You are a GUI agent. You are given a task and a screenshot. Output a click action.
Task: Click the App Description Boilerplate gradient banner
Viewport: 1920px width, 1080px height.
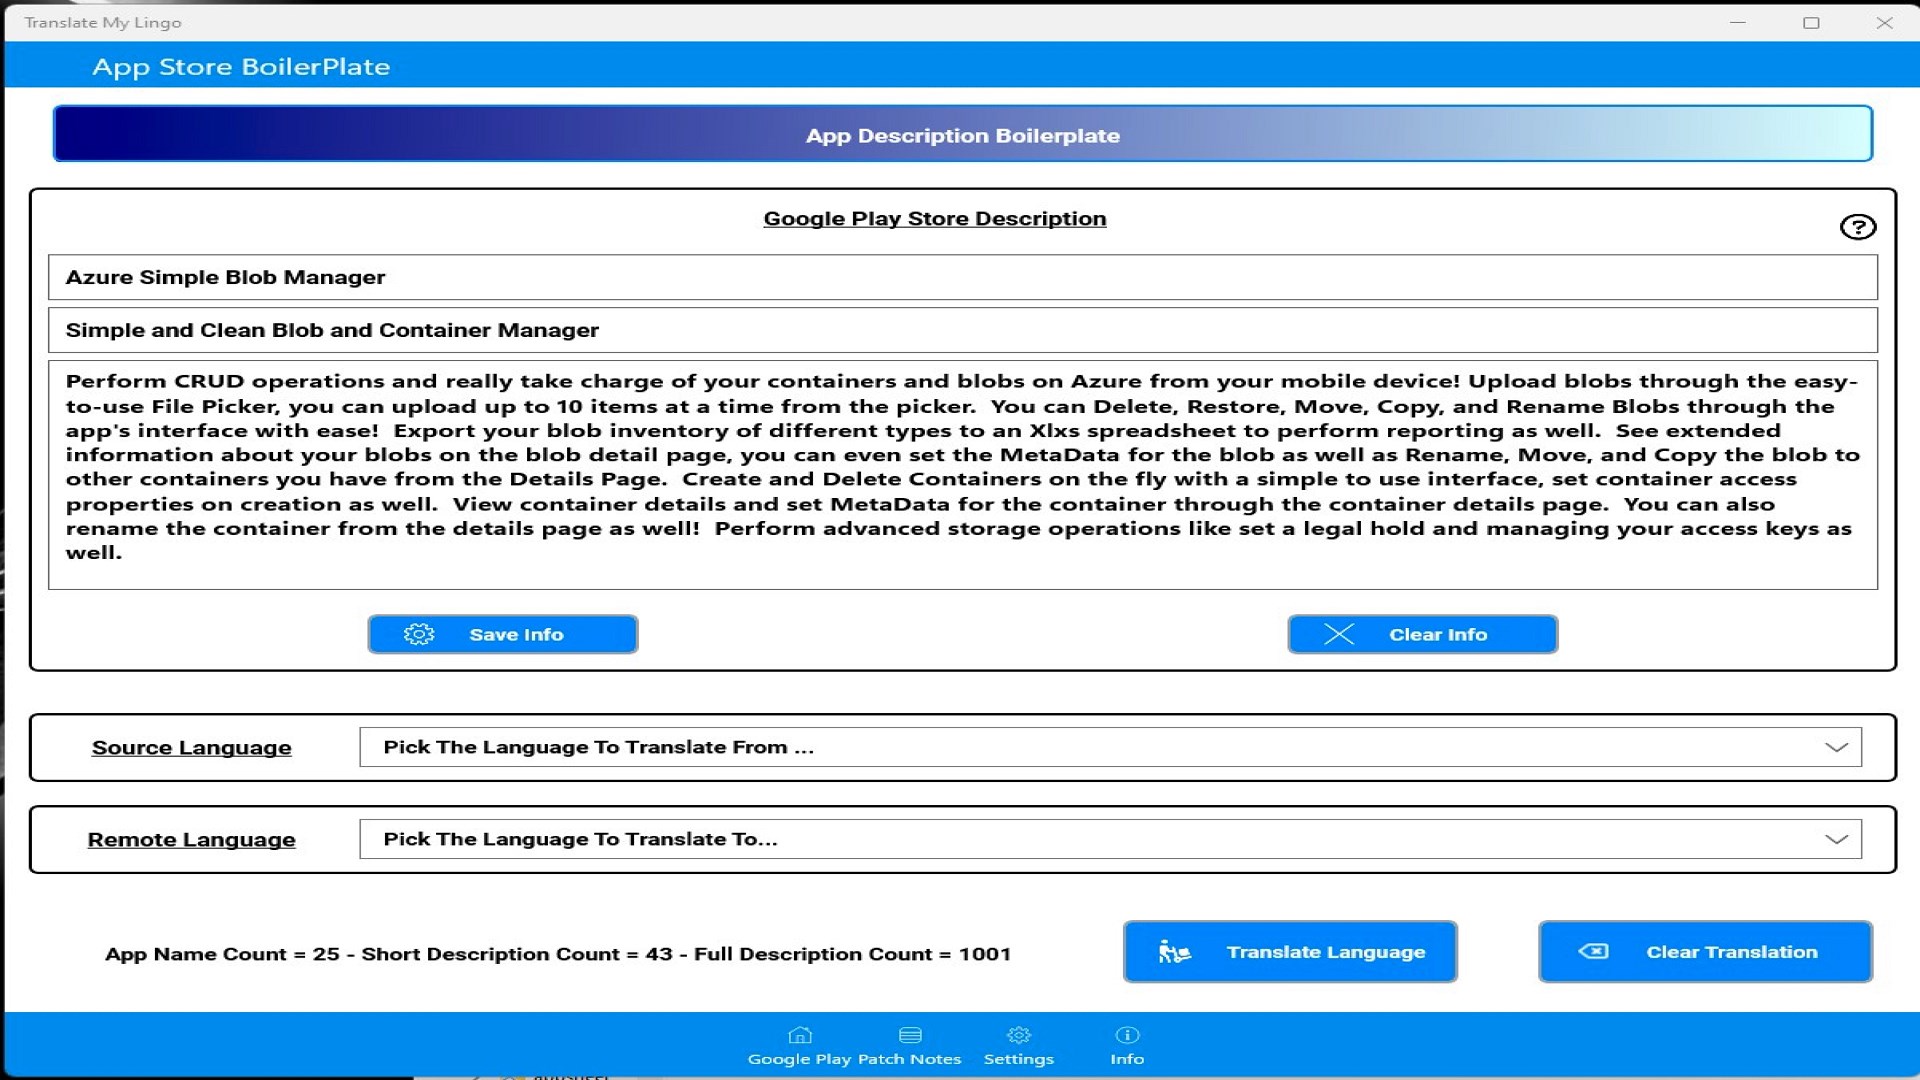[962, 134]
